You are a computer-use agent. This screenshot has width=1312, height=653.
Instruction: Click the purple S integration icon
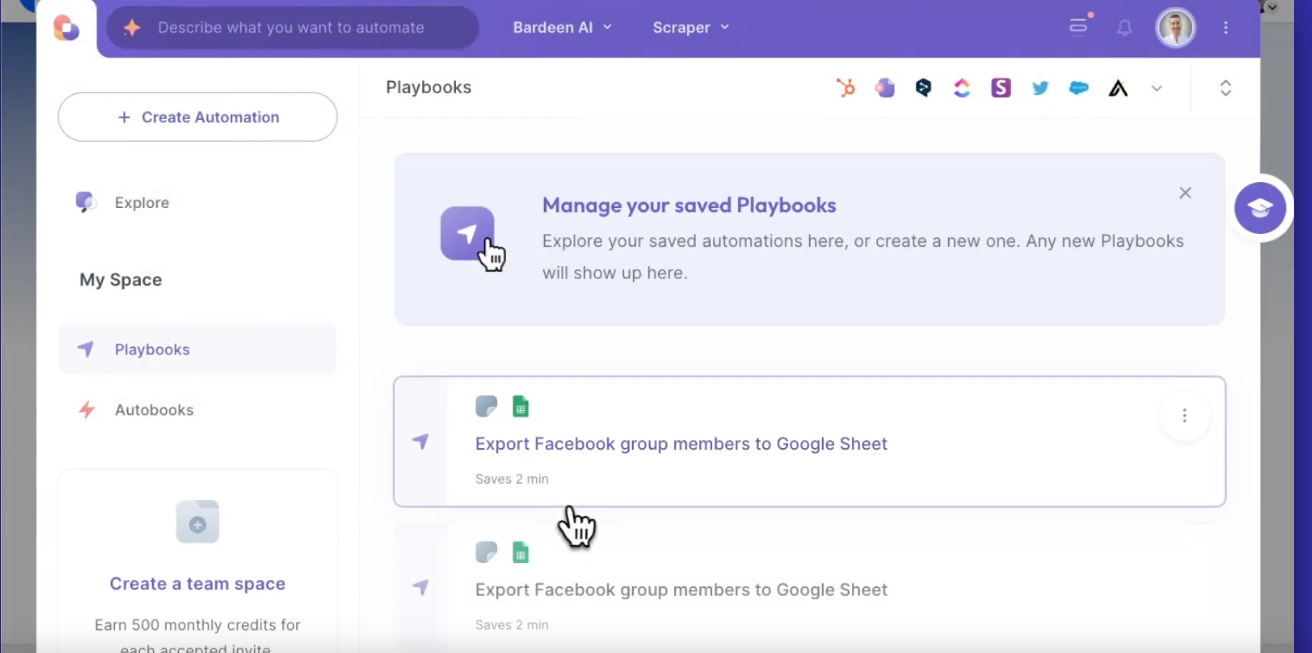click(x=1001, y=88)
